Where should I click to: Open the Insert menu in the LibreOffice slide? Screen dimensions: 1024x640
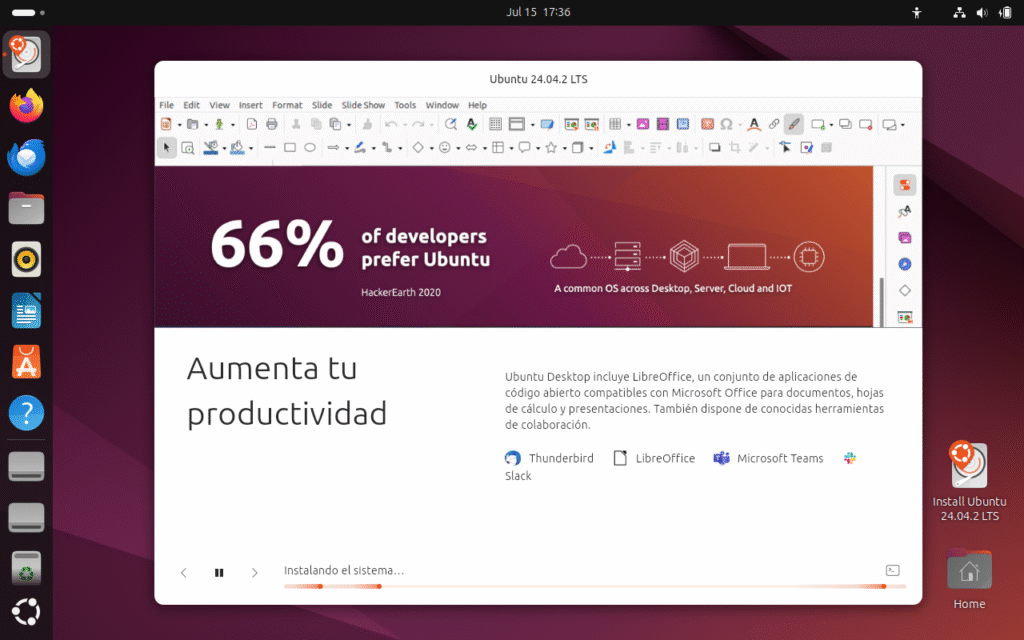click(x=251, y=105)
